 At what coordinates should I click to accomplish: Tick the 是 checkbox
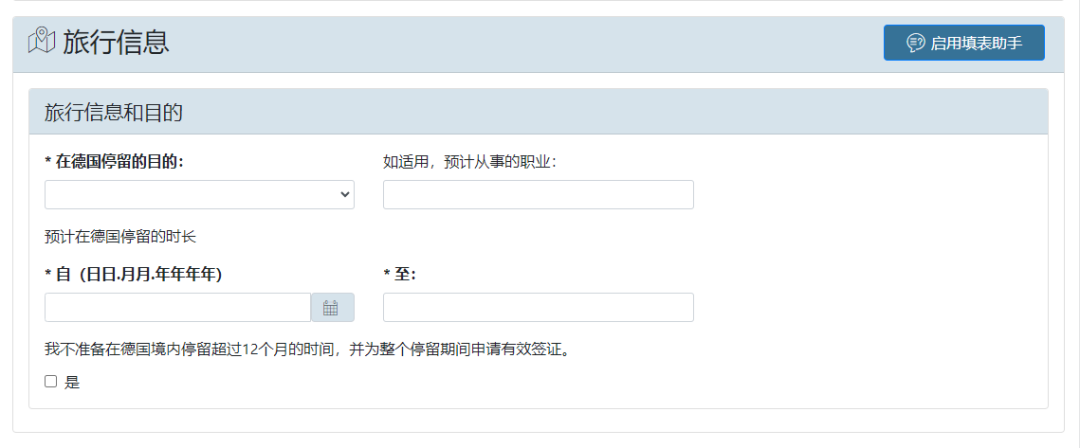[x=50, y=382]
